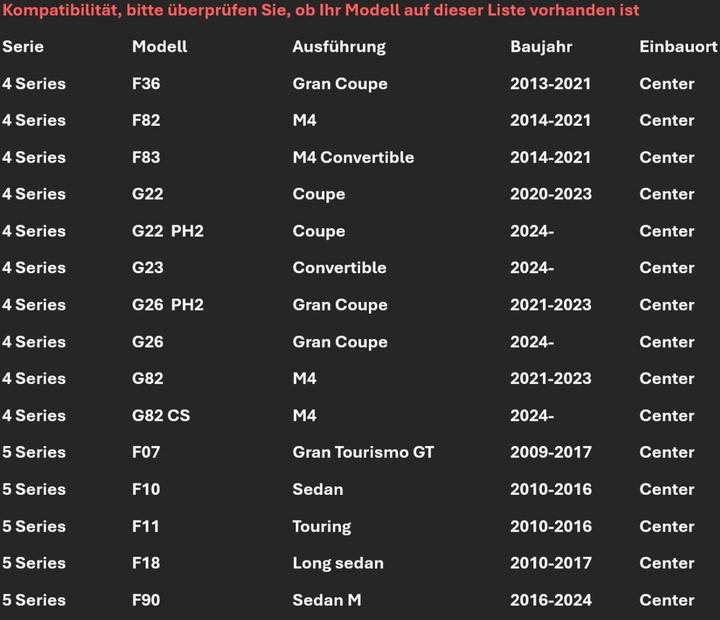Click the Long sedan cell

pos(338,564)
